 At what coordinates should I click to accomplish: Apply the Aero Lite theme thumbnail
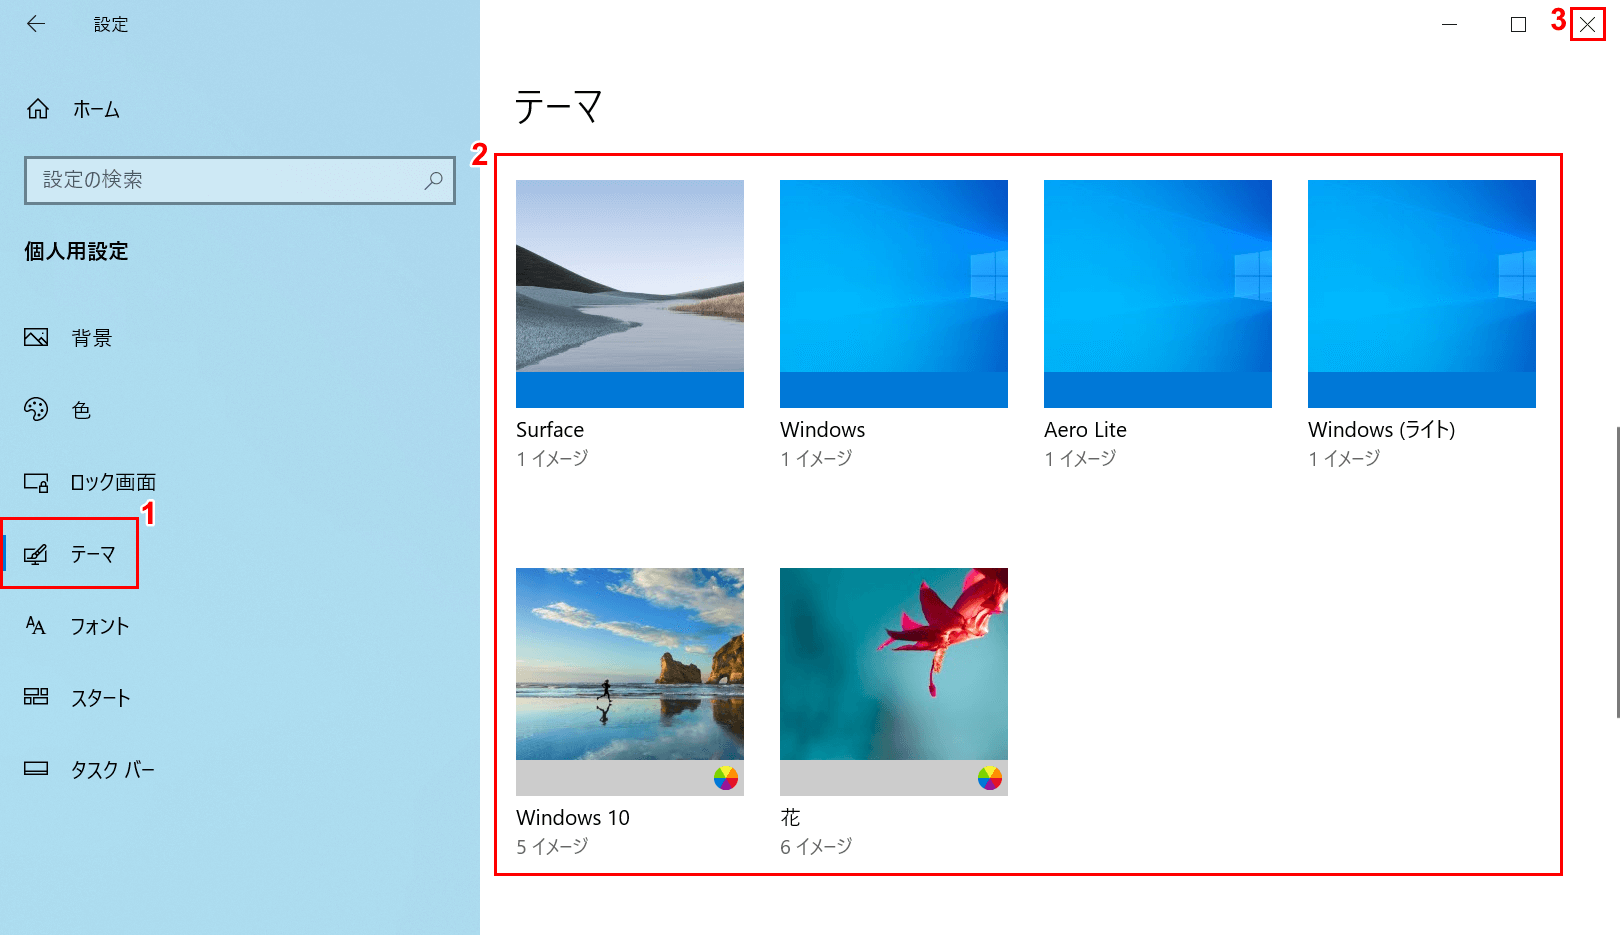[x=1158, y=294]
